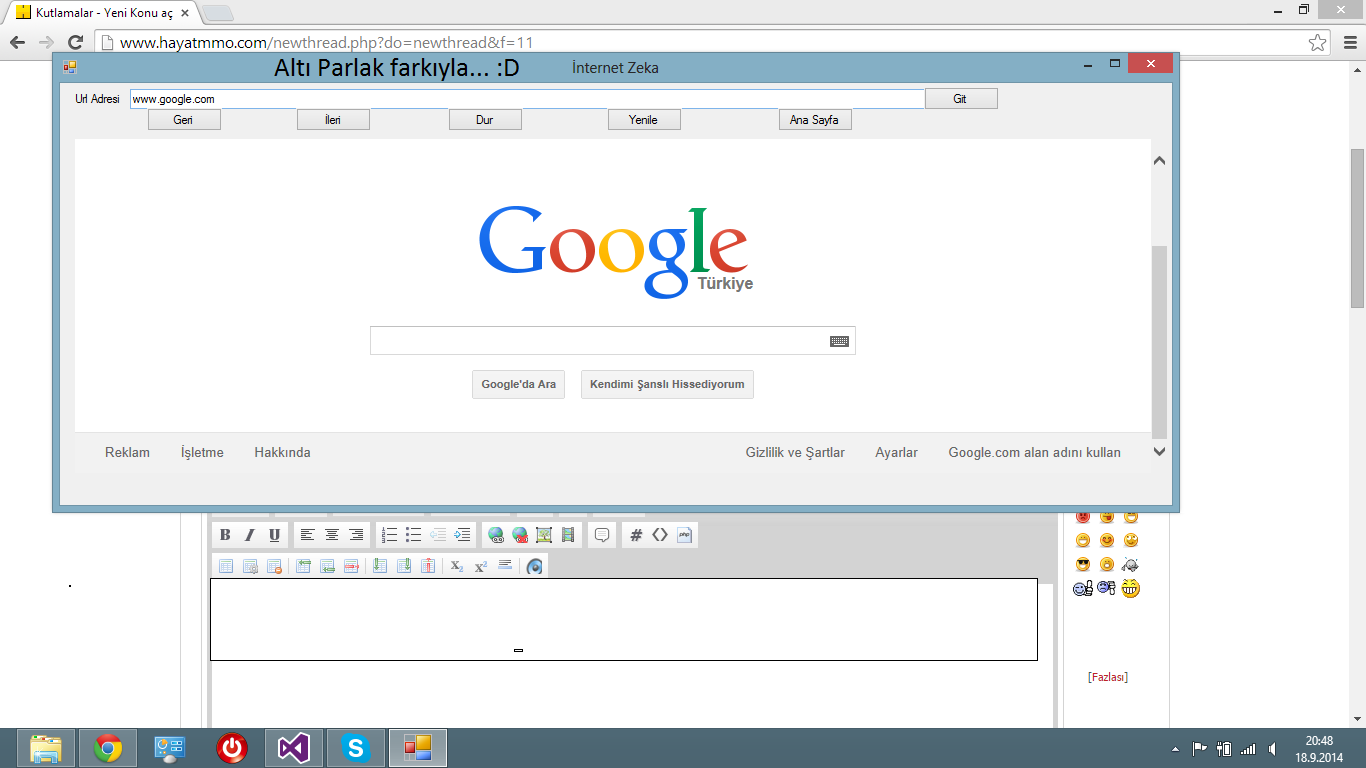Center-align text in the forum editor

tap(332, 535)
